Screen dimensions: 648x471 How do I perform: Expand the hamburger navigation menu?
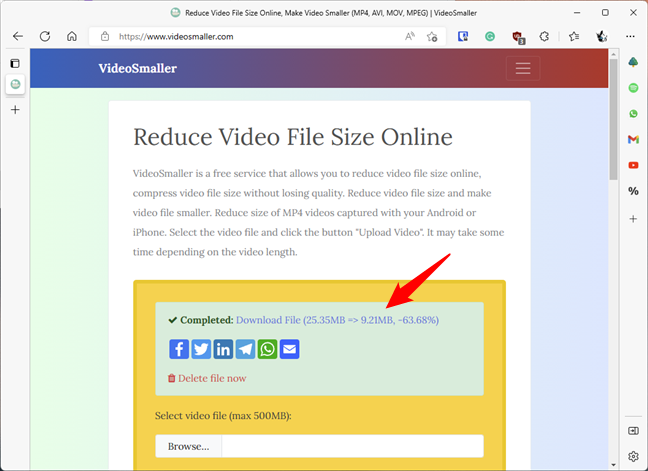[523, 68]
